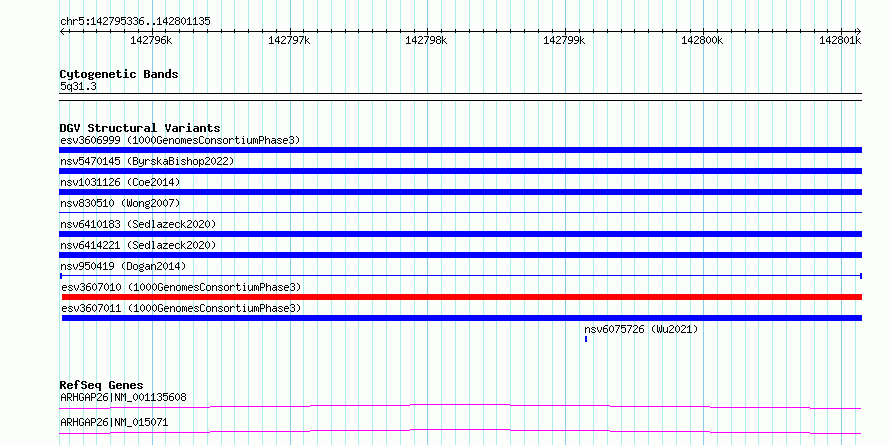Open variant label esv3606999
This screenshot has height=445, width=890.
[x=180, y=140]
